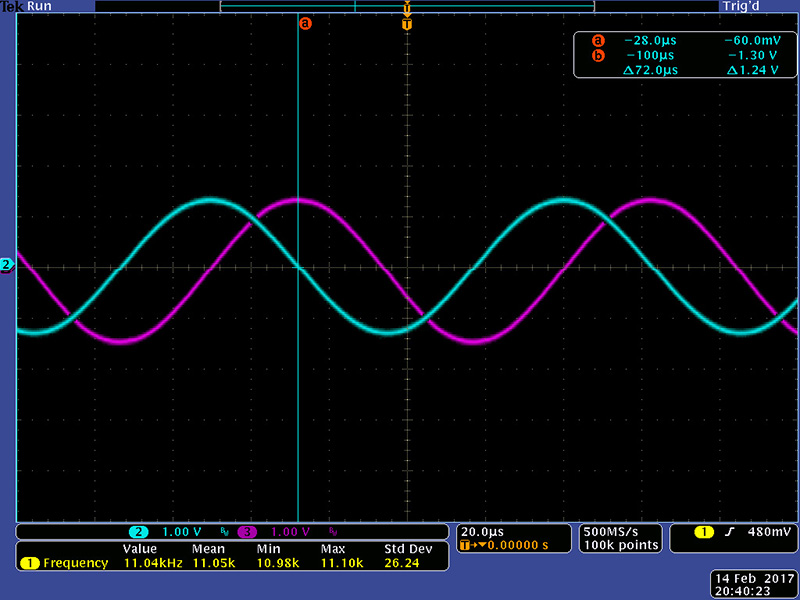
Task: Click cursor a icon in readout box
Action: 598,41
